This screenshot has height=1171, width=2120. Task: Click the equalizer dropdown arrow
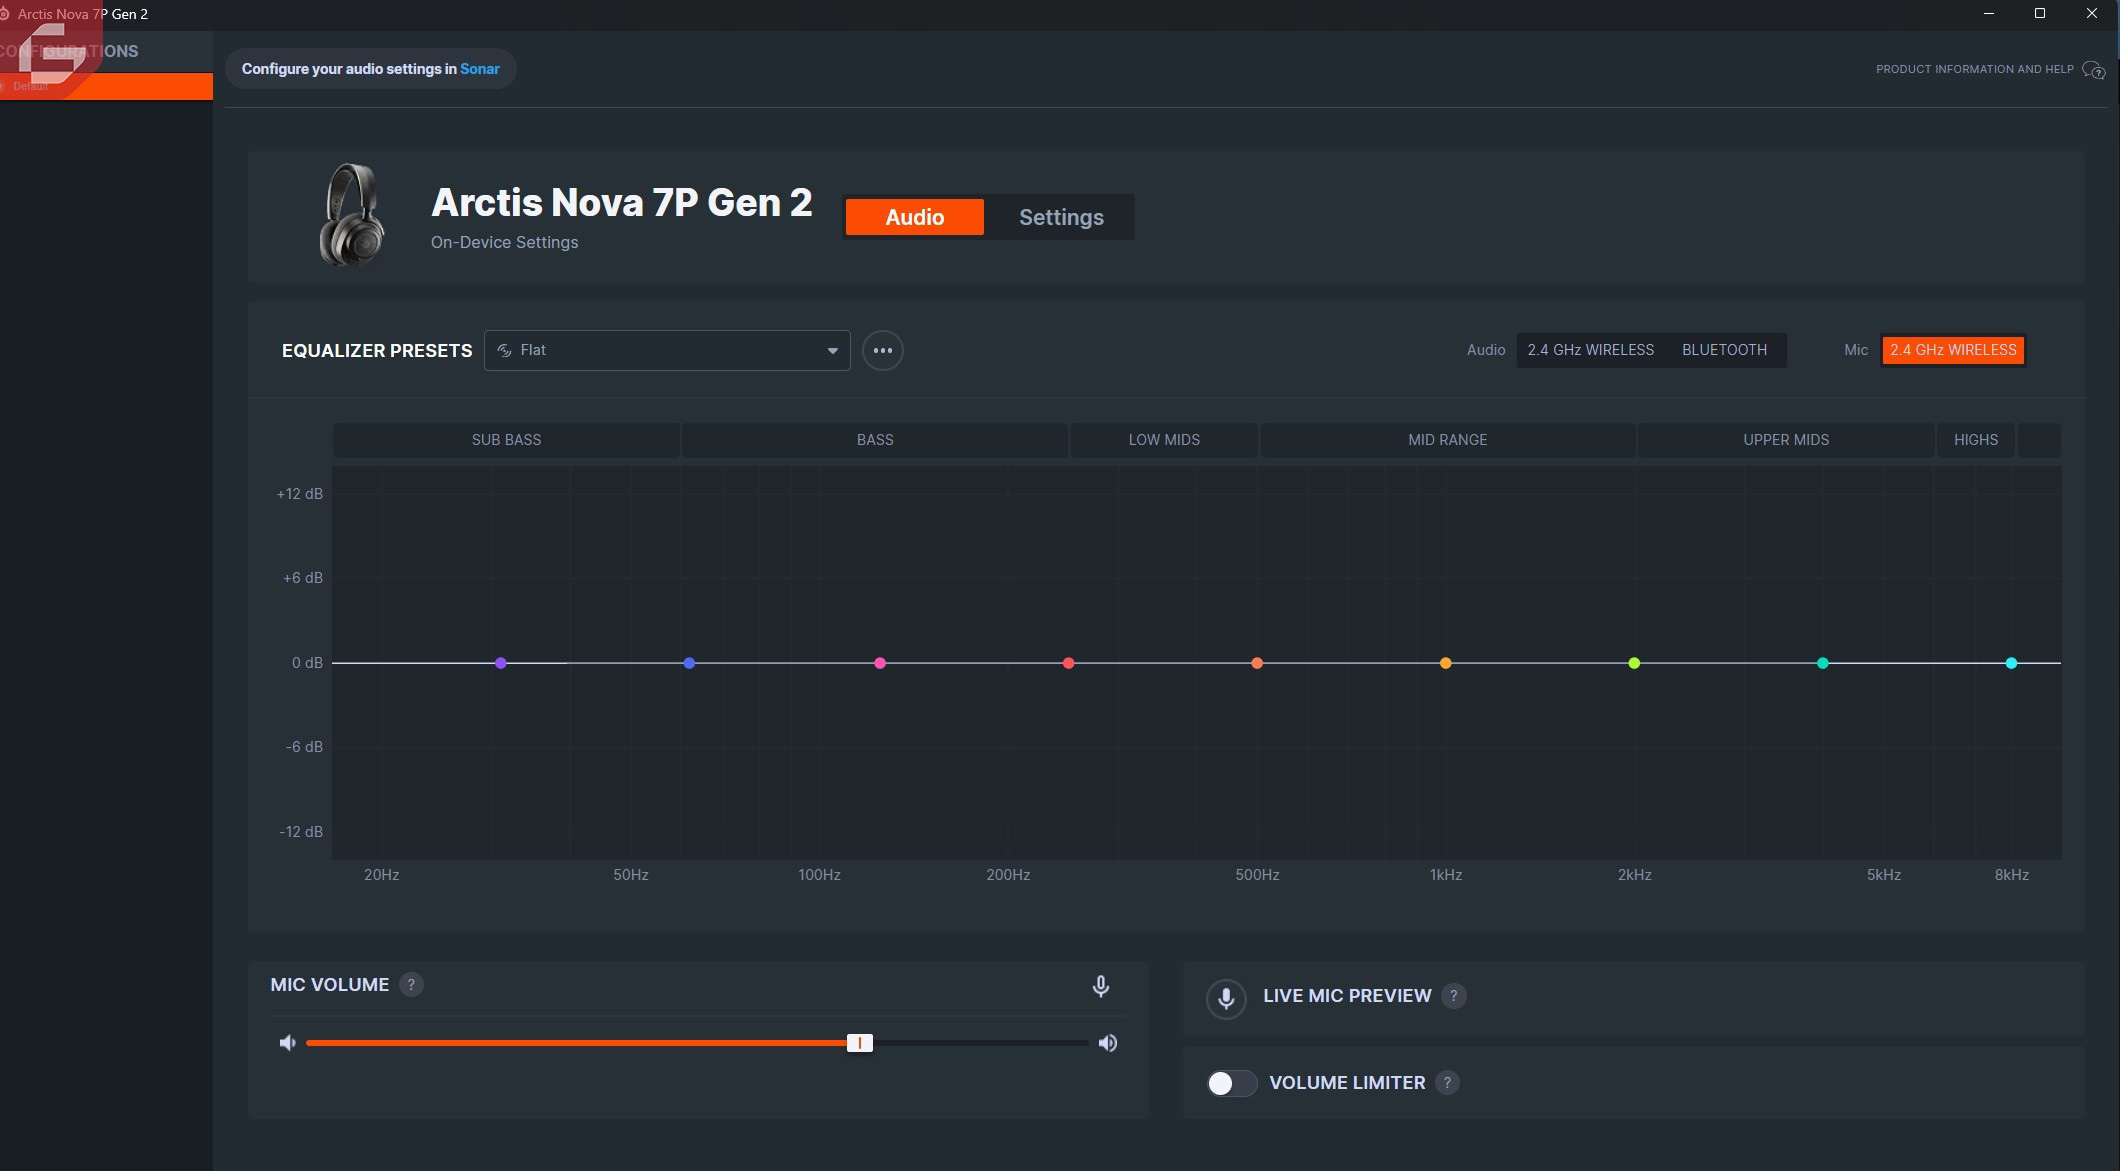tap(832, 351)
